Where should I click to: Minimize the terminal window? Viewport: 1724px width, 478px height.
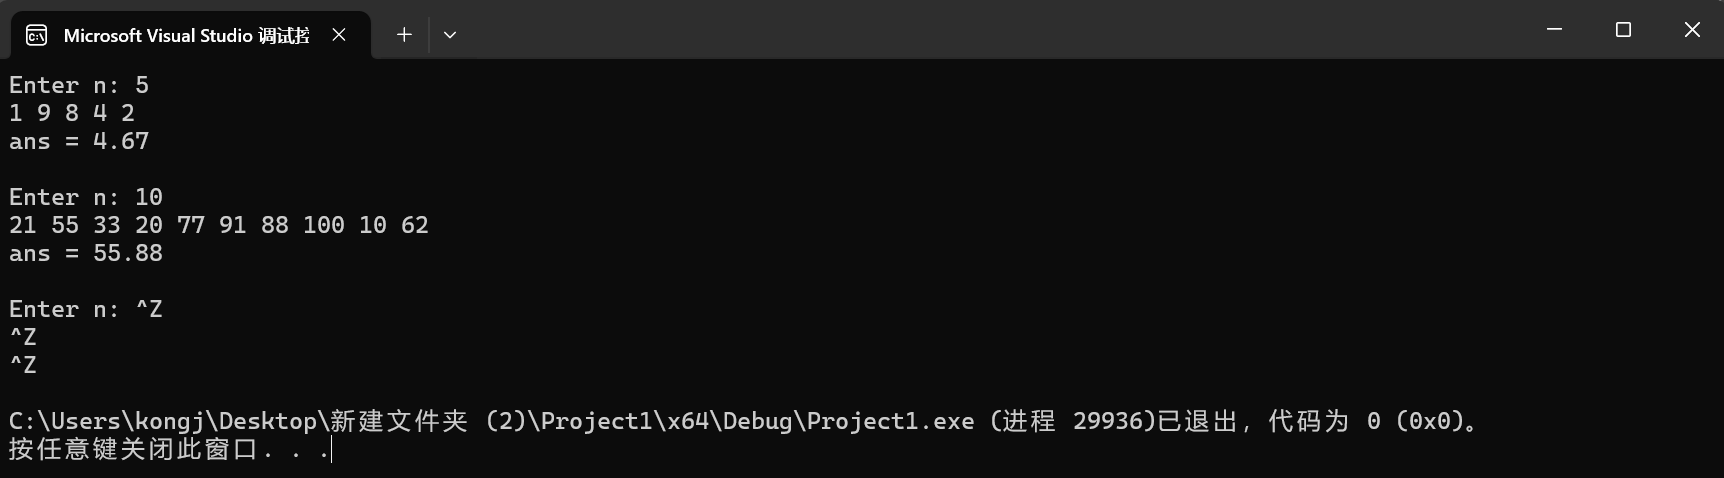click(1554, 30)
